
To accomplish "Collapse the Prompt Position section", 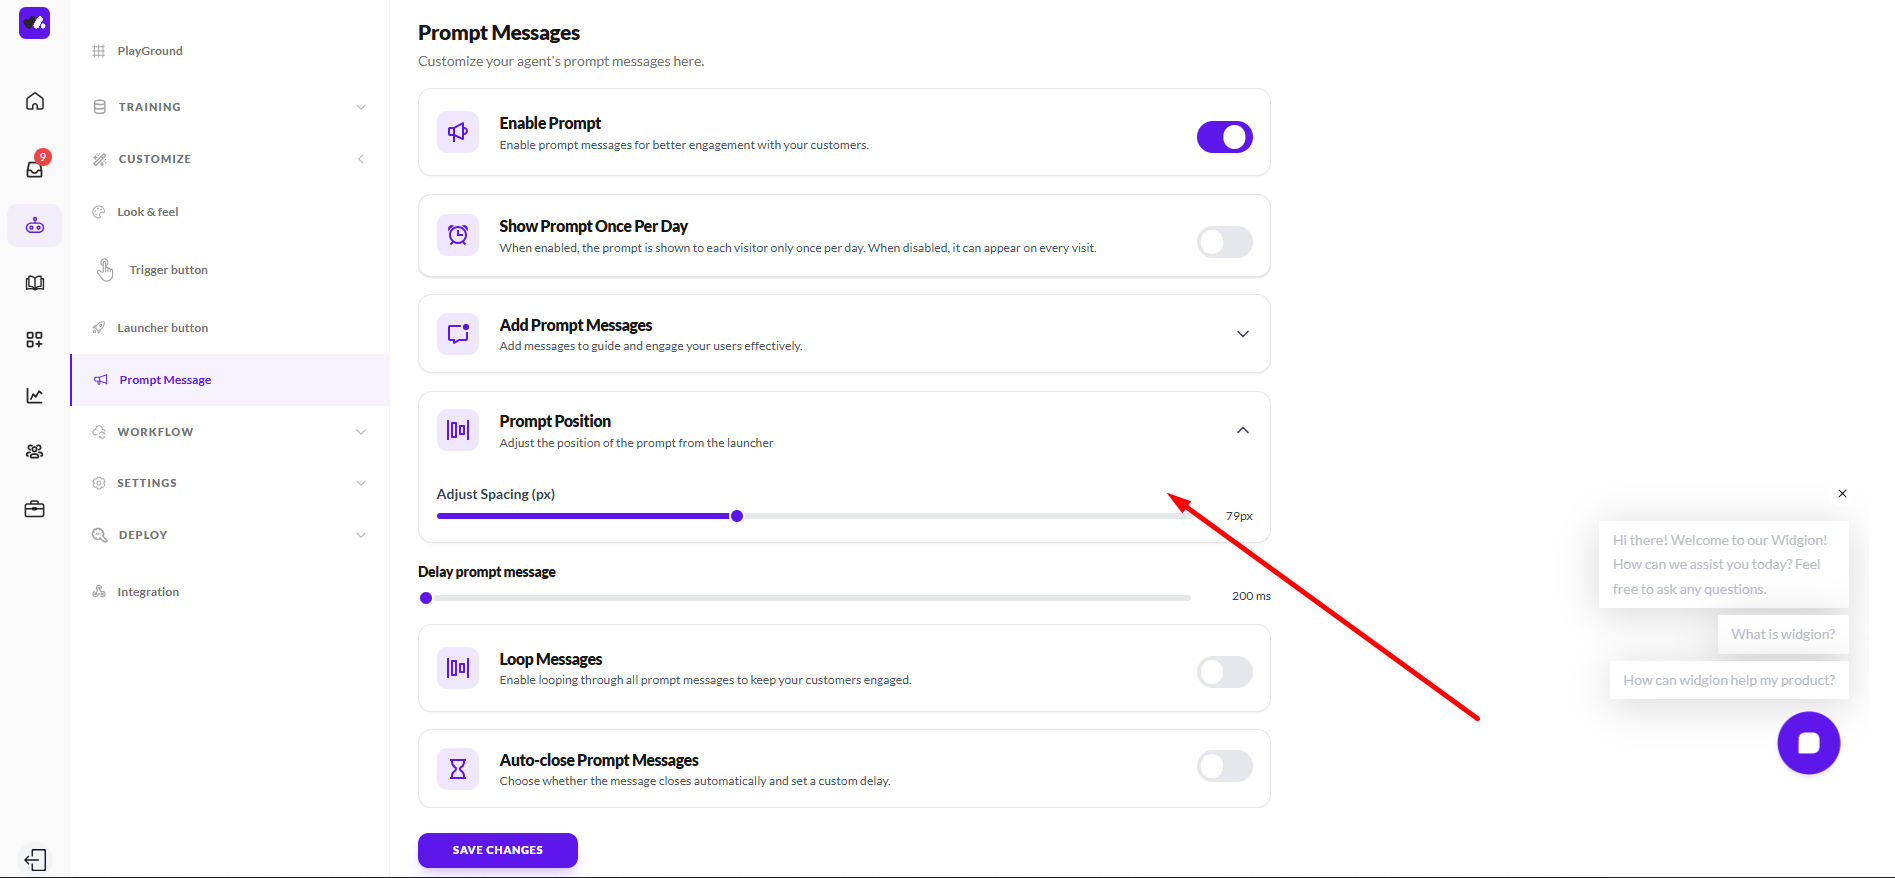I will [1242, 430].
